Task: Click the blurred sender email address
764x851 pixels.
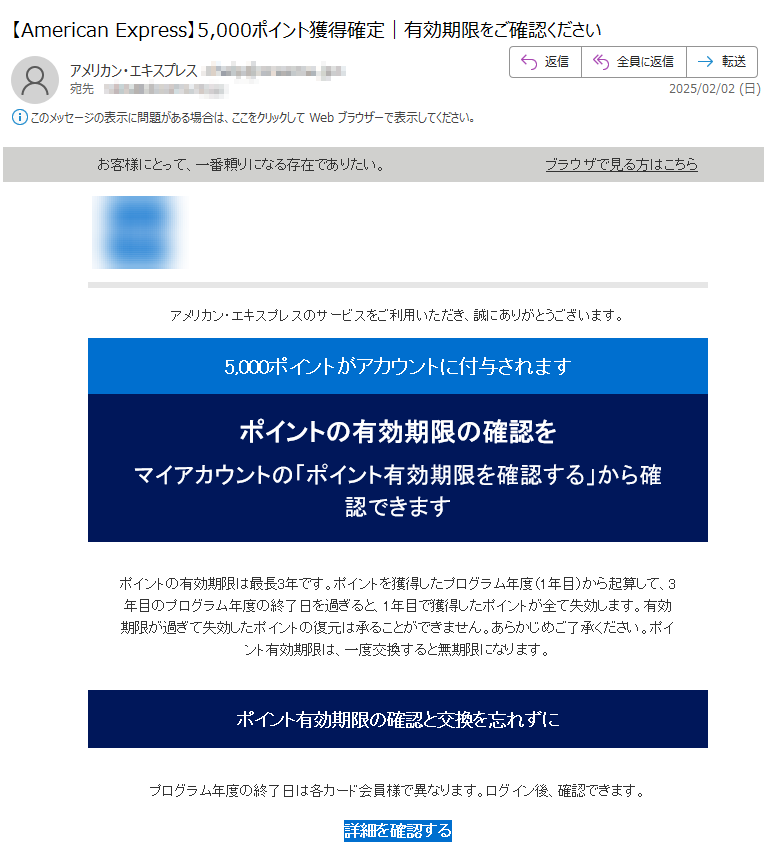Action: tap(274, 71)
